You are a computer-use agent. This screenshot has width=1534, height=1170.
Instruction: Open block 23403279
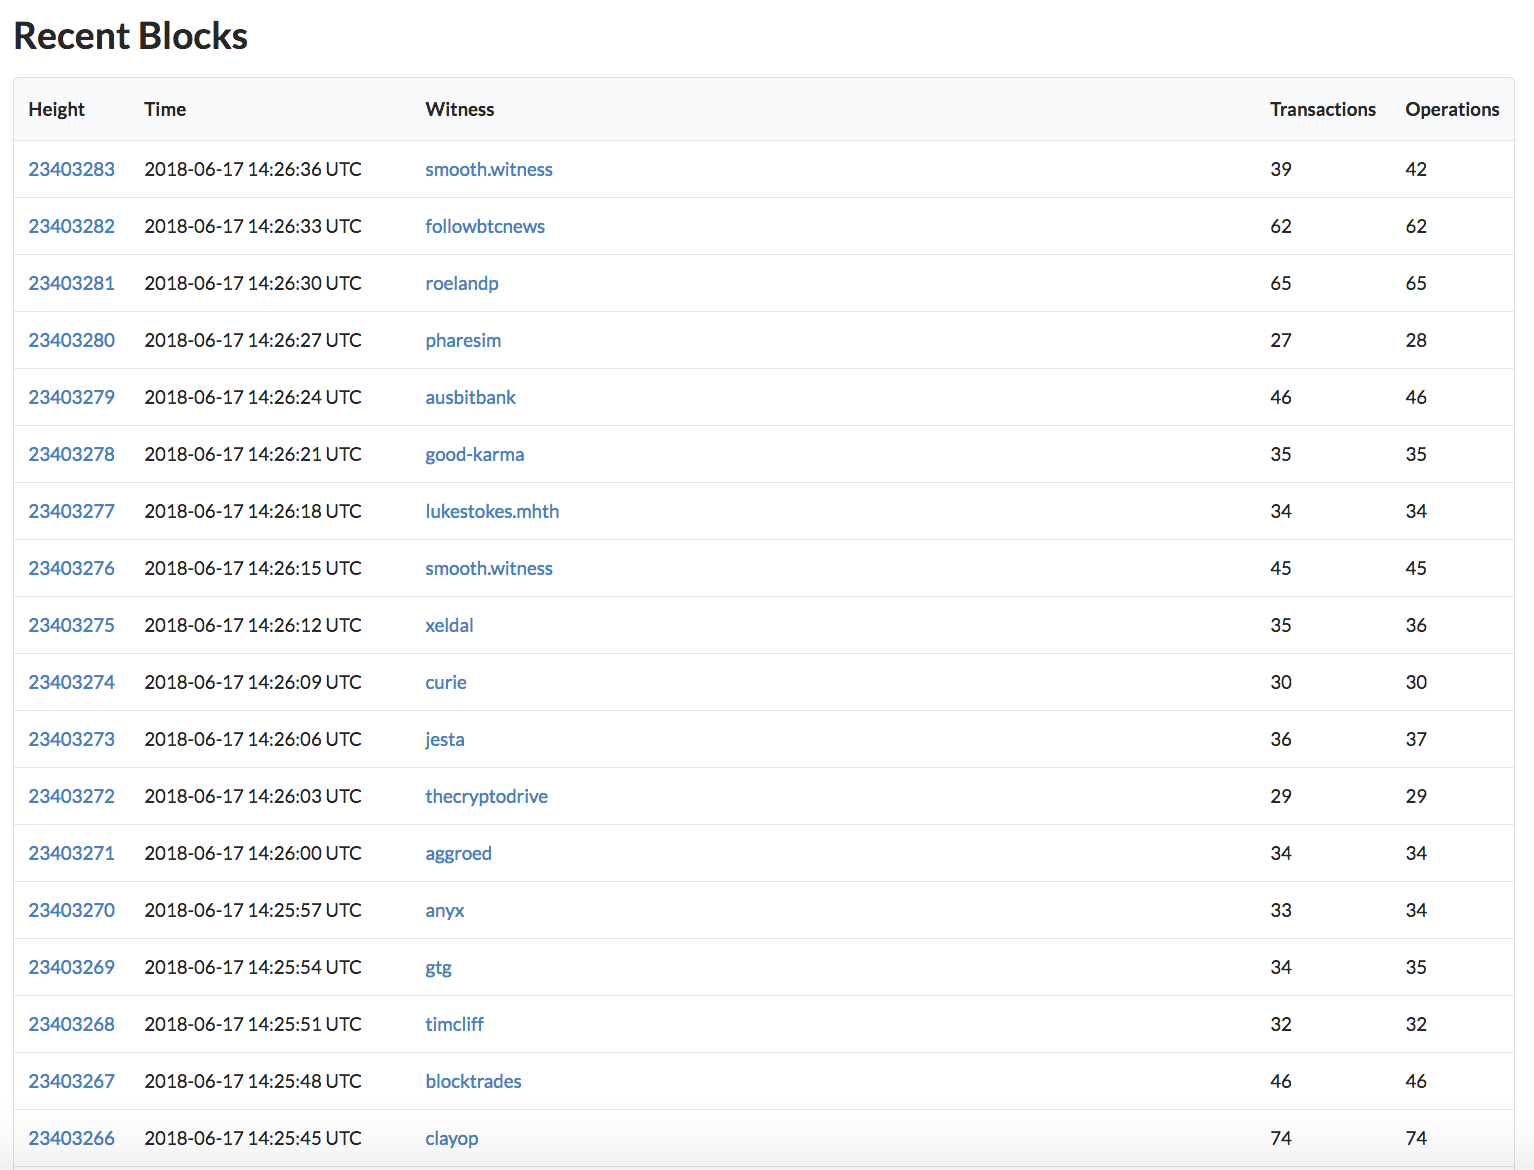[72, 397]
